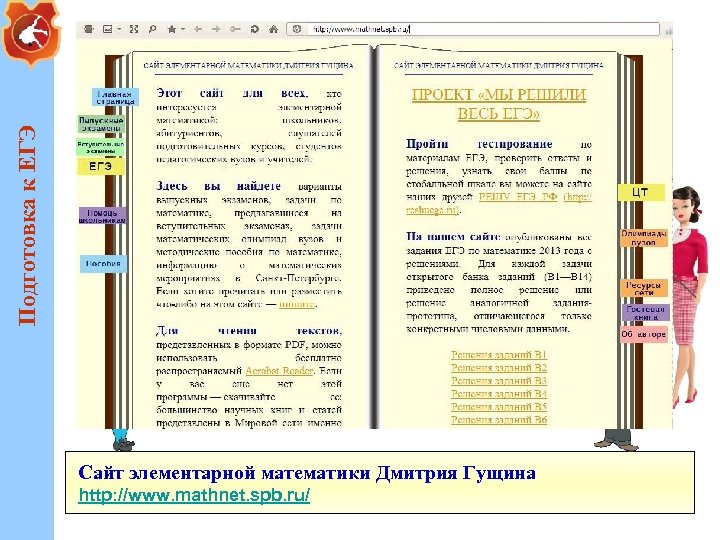Viewport: 720px width, 540px height.
Task: Open the 'Ресурсы сети' bookmark tab
Action: (643, 288)
